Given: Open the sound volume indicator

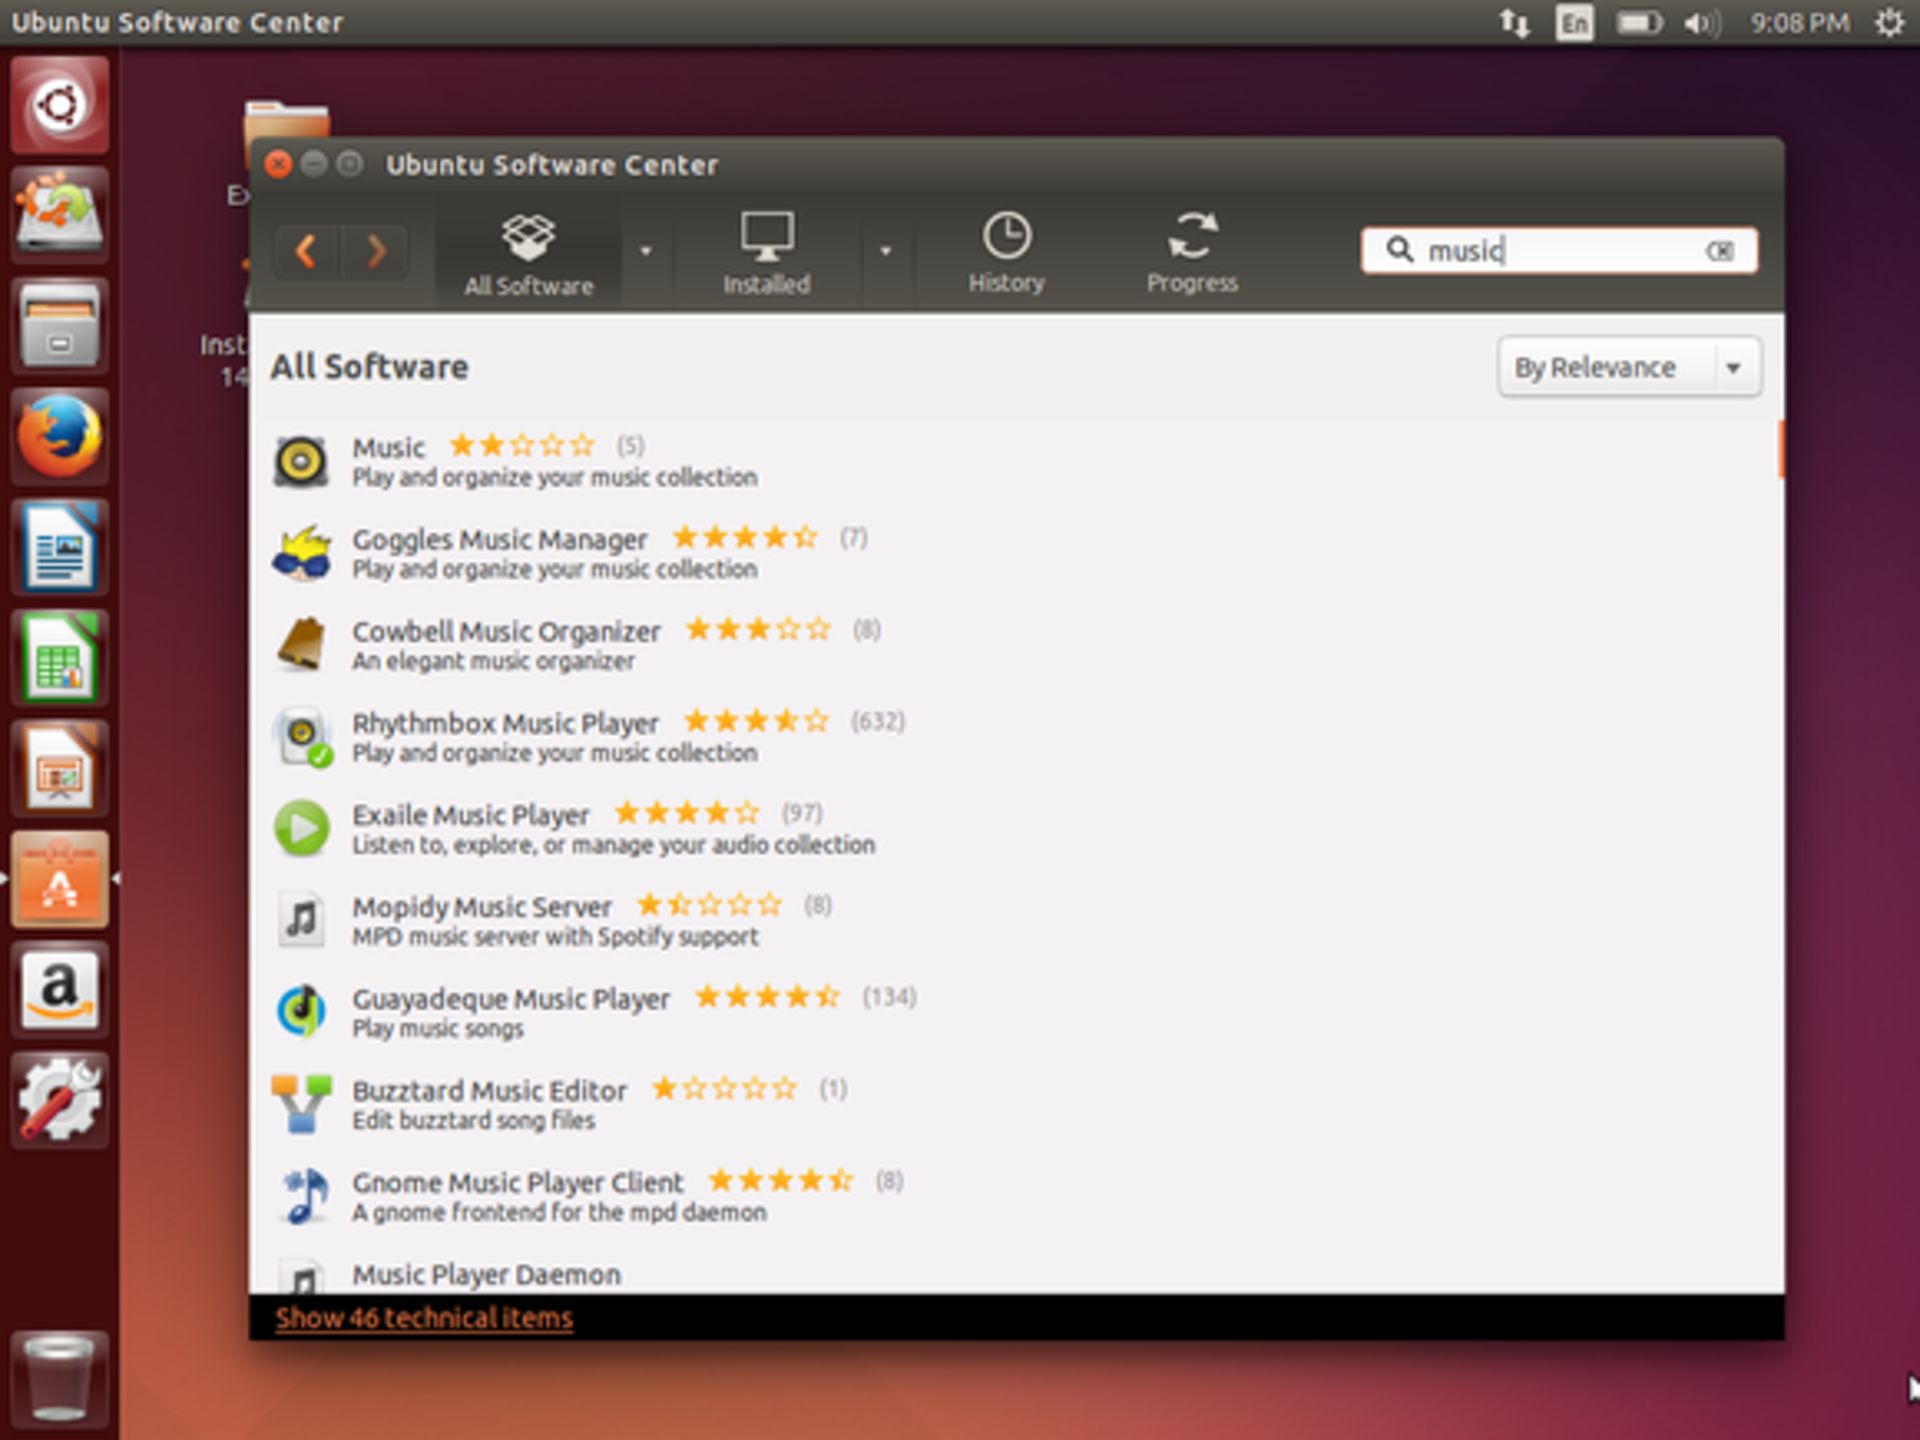Looking at the screenshot, I should (x=1702, y=22).
